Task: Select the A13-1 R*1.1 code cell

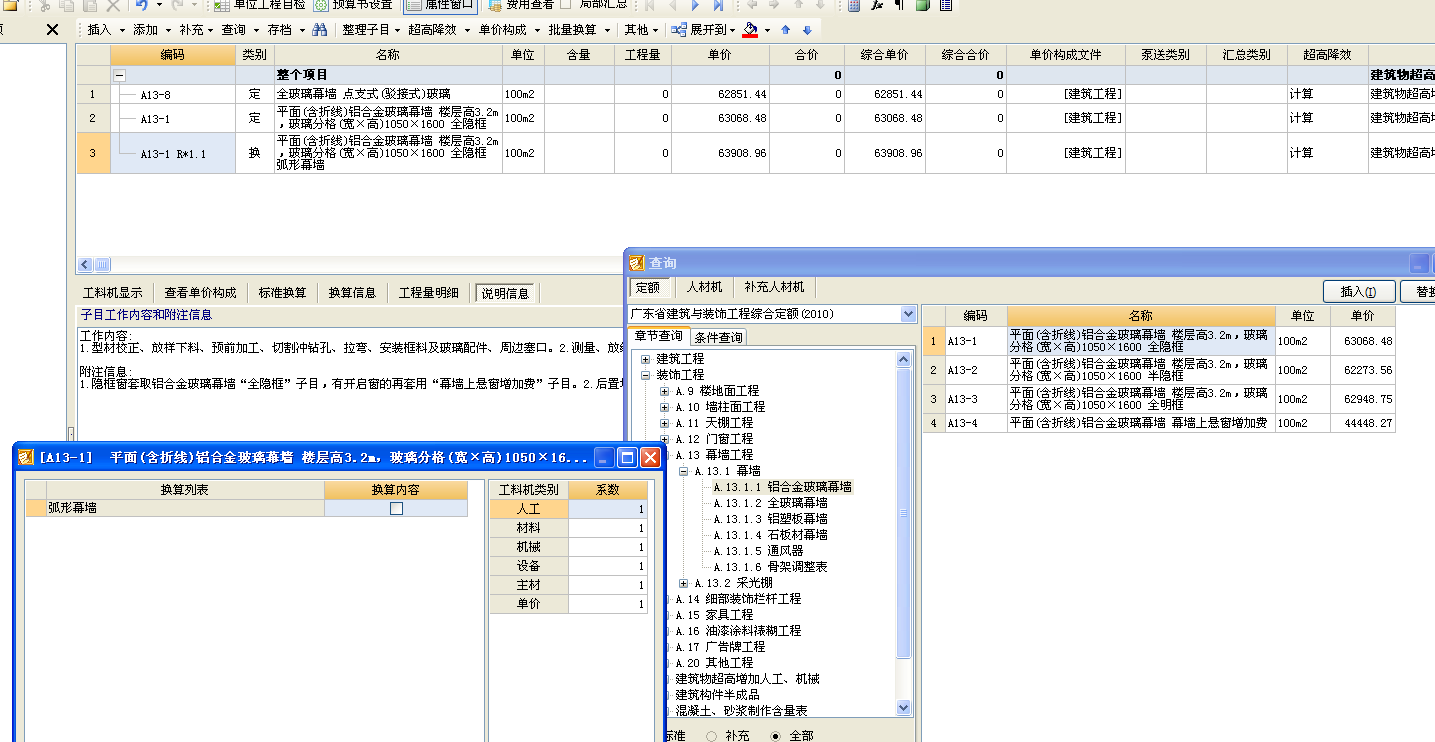Action: 173,154
